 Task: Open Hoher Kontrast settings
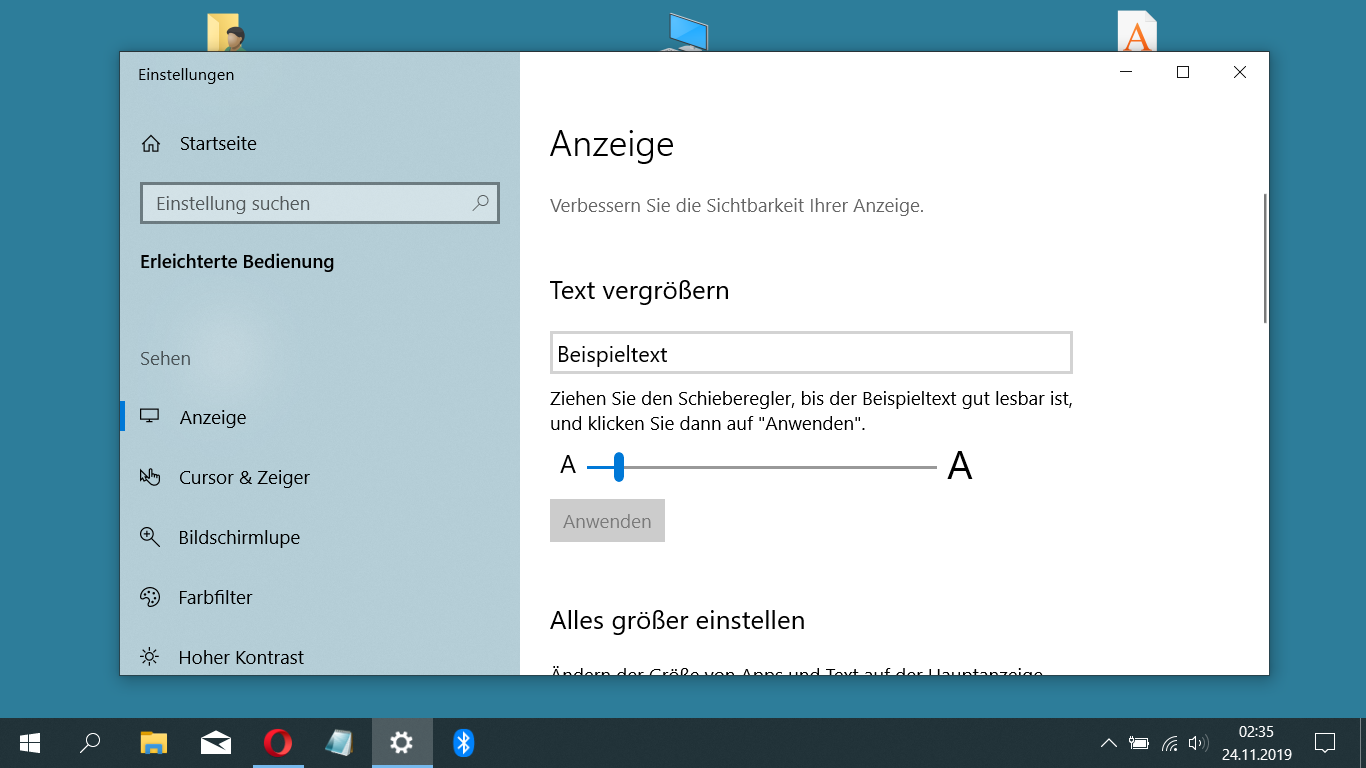tap(240, 657)
